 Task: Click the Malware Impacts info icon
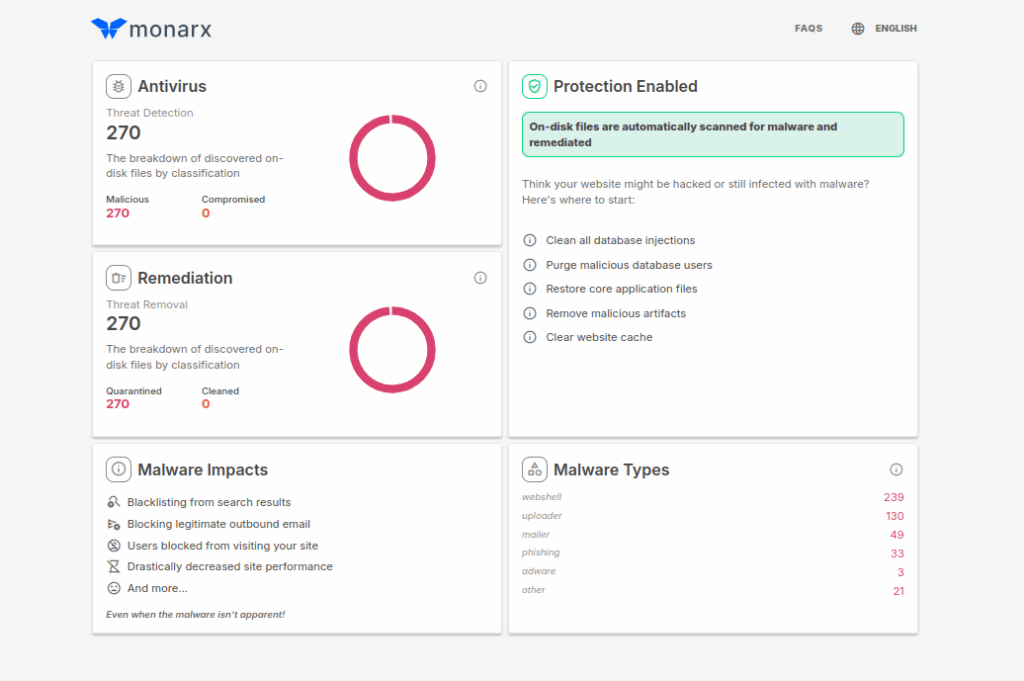coord(119,470)
